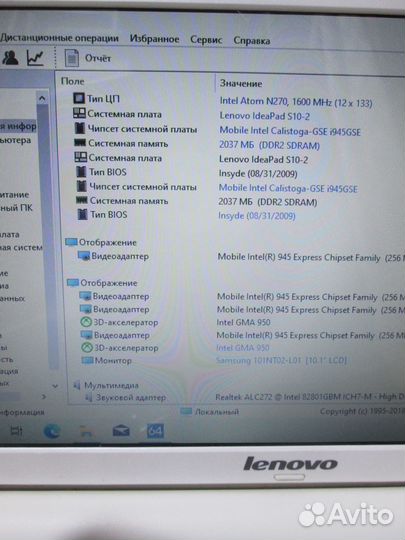This screenshot has width=405, height=540.
Task: Open the users icon in the toolbar
Action: pyautogui.click(x=10, y=57)
